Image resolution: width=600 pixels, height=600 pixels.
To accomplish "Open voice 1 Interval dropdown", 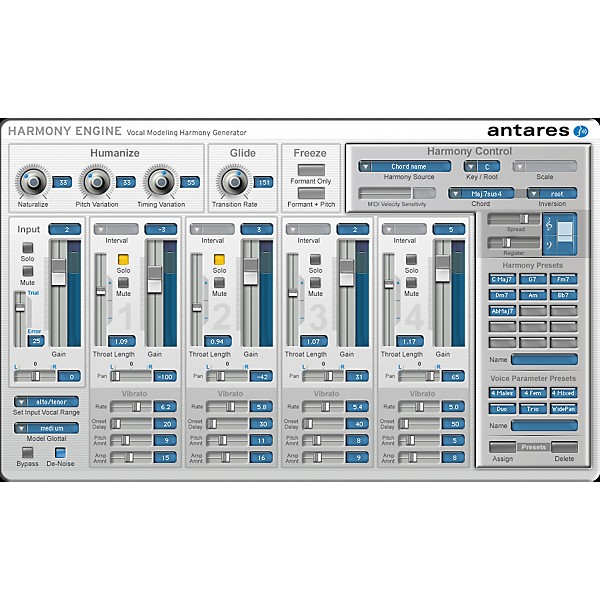I will [x=116, y=230].
